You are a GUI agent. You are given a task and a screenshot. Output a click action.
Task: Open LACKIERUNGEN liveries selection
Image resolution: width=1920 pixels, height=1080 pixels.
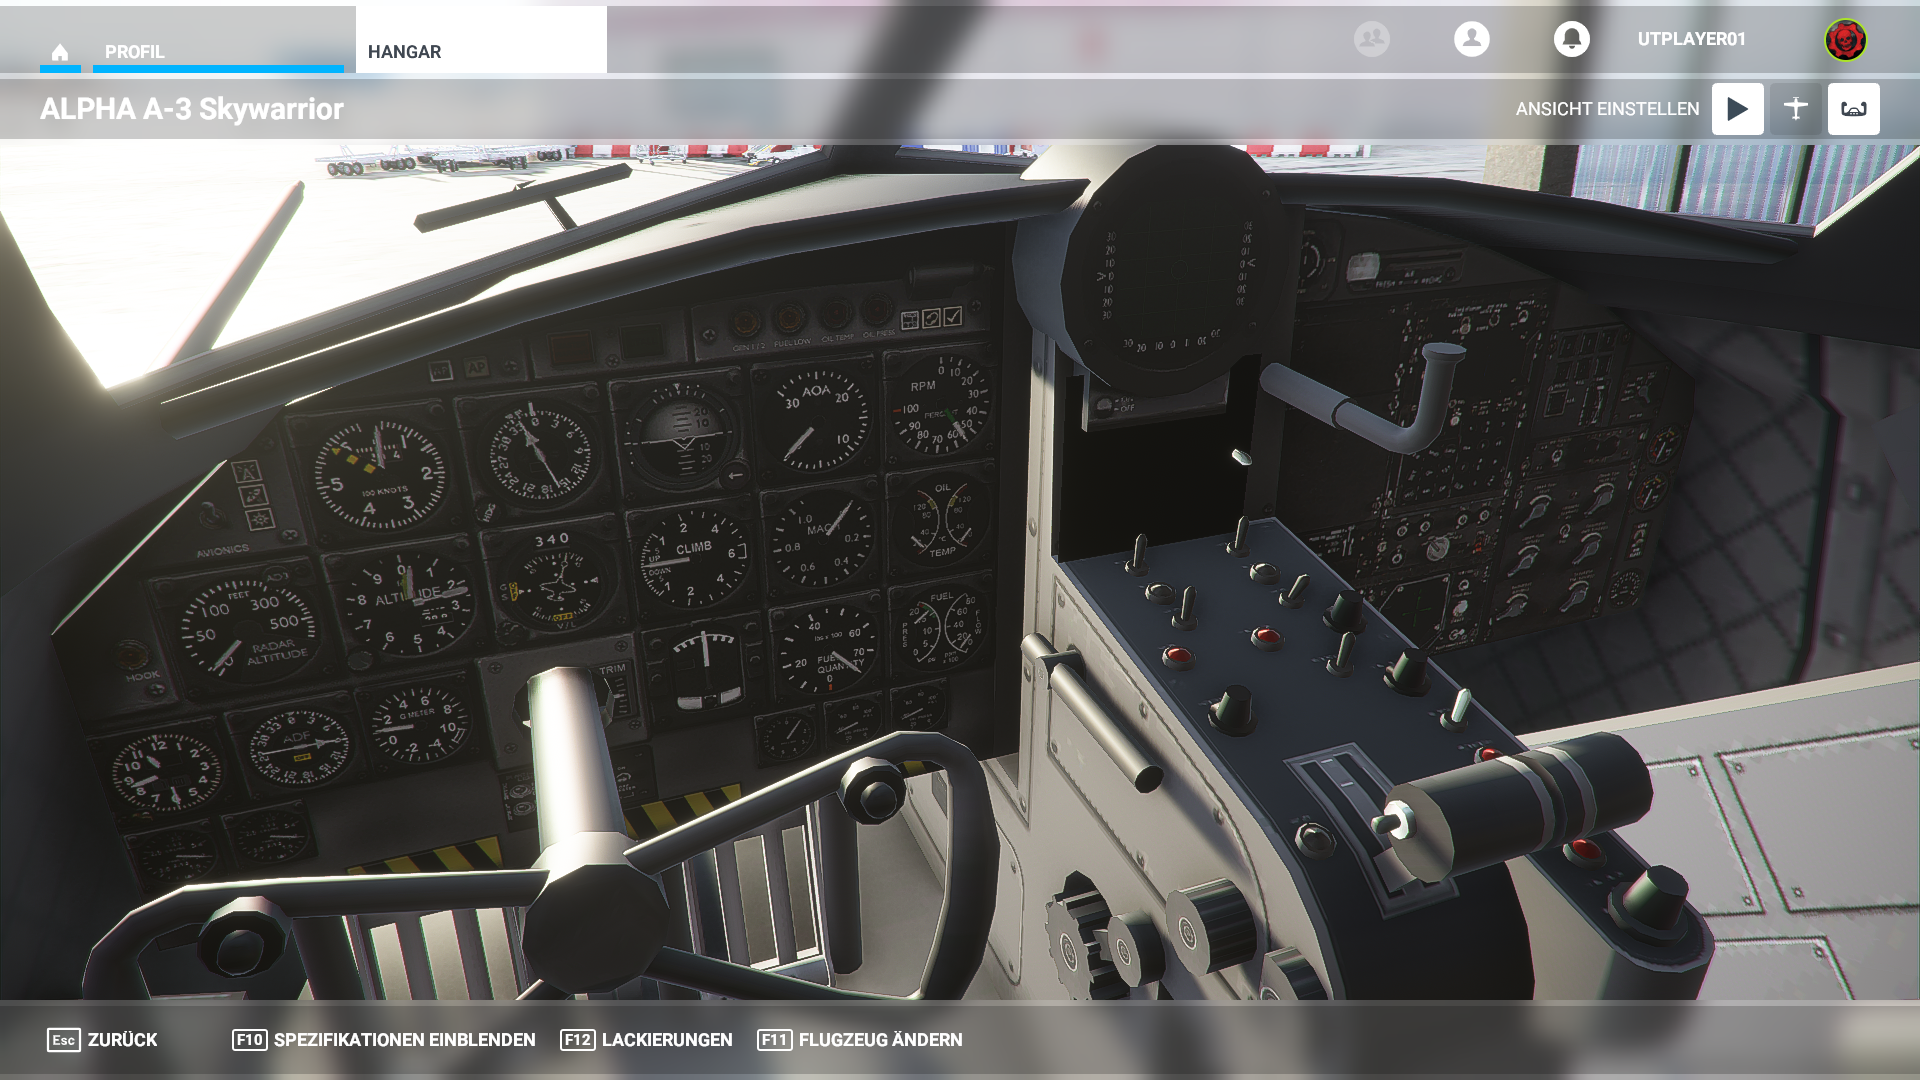coord(666,1040)
